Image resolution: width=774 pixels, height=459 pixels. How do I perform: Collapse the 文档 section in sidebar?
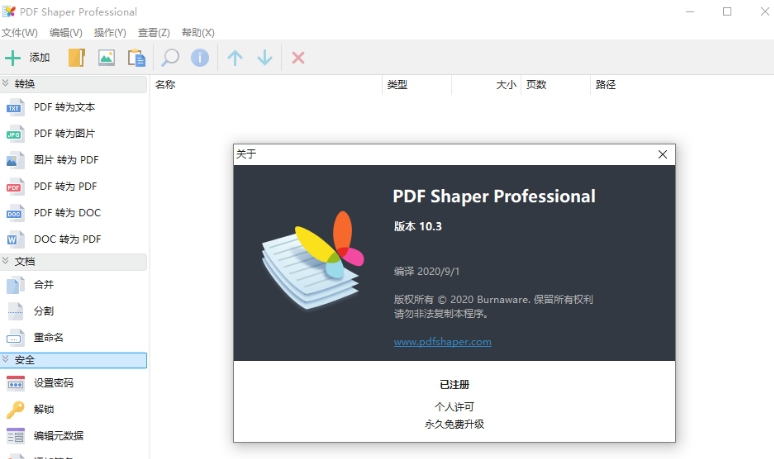[x=7, y=261]
